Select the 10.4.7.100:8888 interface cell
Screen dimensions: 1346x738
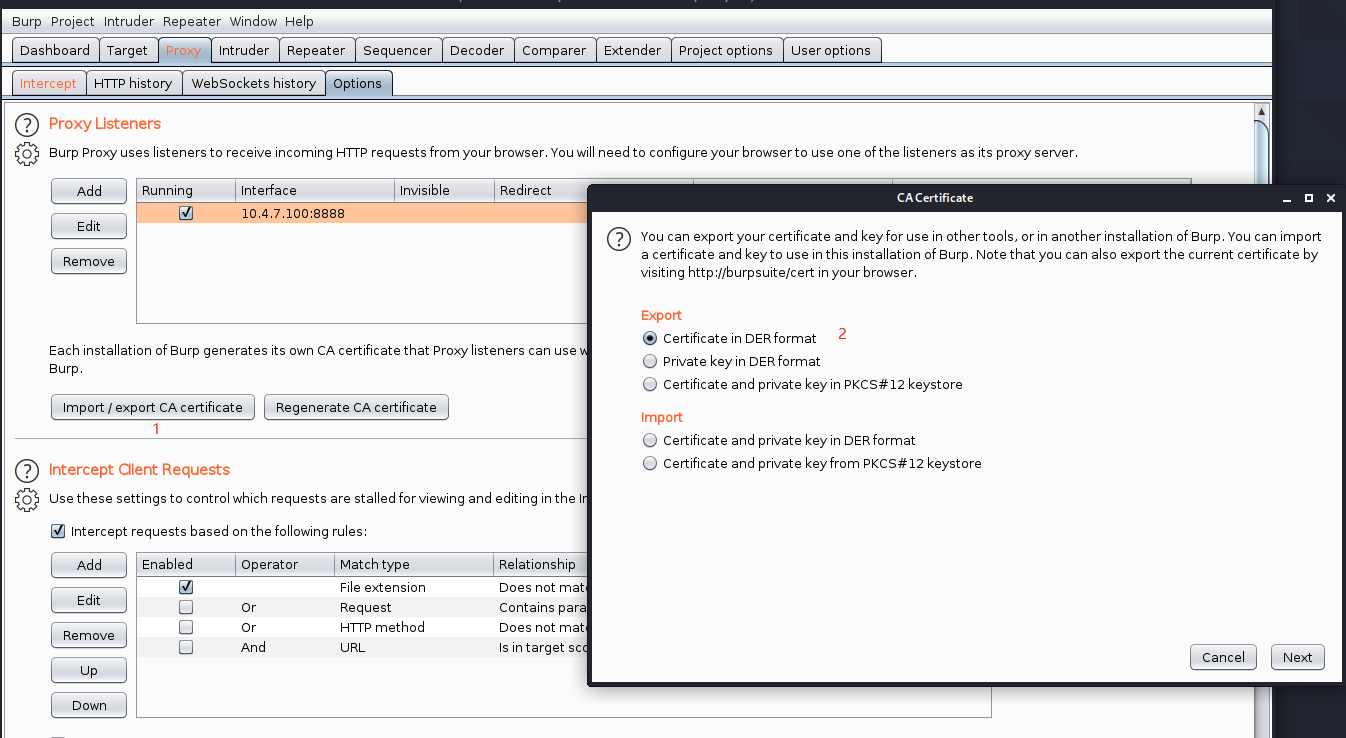(x=314, y=213)
